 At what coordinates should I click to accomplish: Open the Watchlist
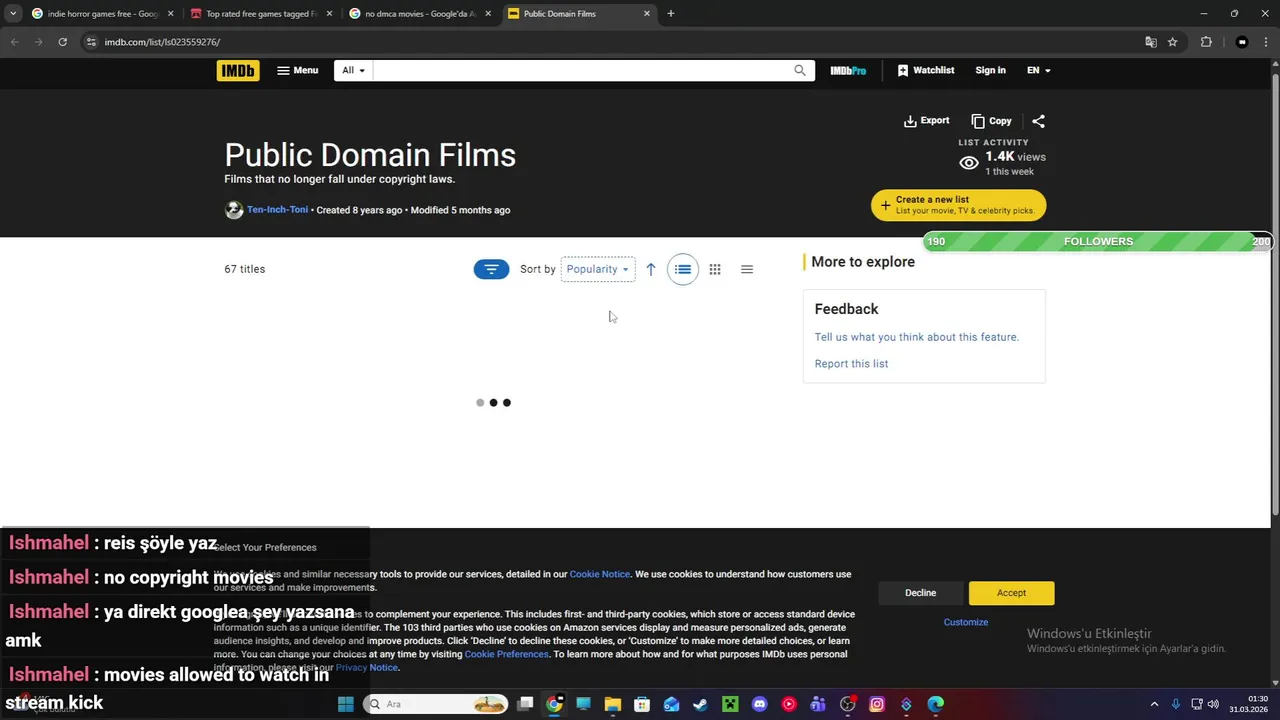pyautogui.click(x=926, y=70)
